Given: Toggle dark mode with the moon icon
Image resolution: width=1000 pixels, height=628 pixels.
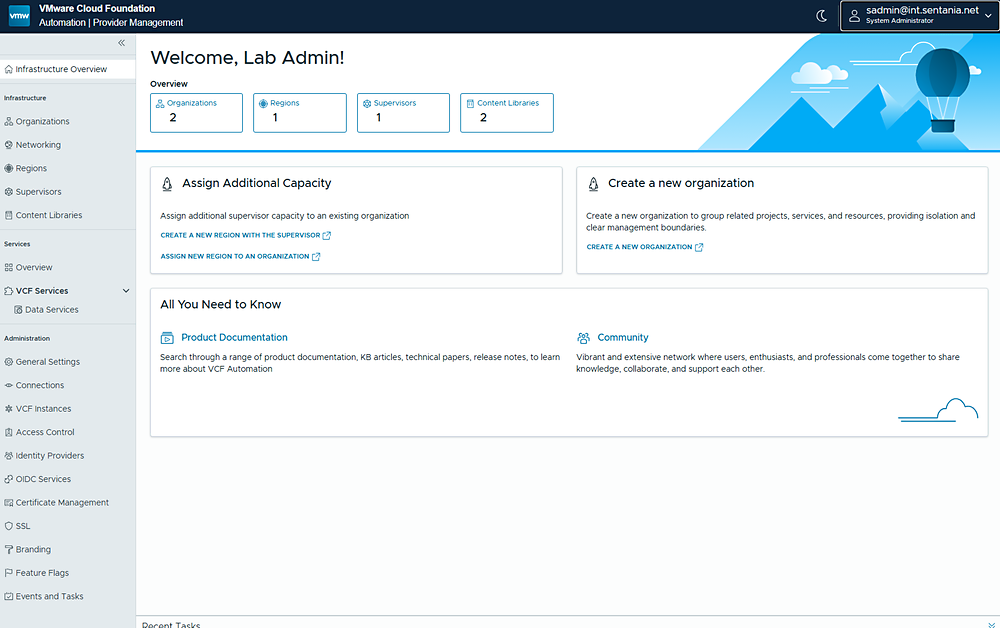Looking at the screenshot, I should [821, 16].
